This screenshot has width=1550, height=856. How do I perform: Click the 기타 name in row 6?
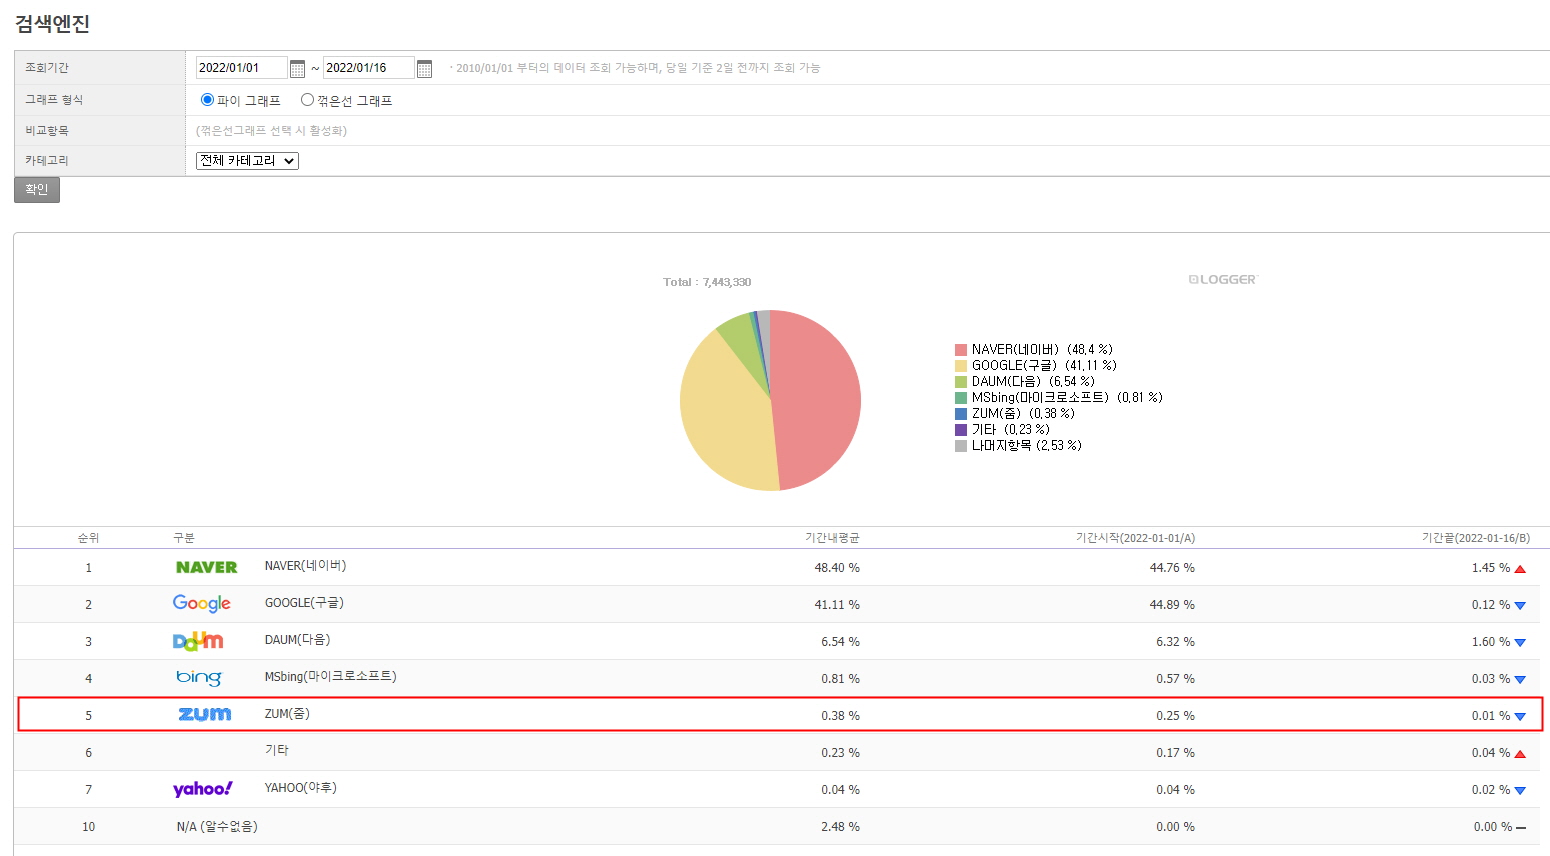(277, 751)
